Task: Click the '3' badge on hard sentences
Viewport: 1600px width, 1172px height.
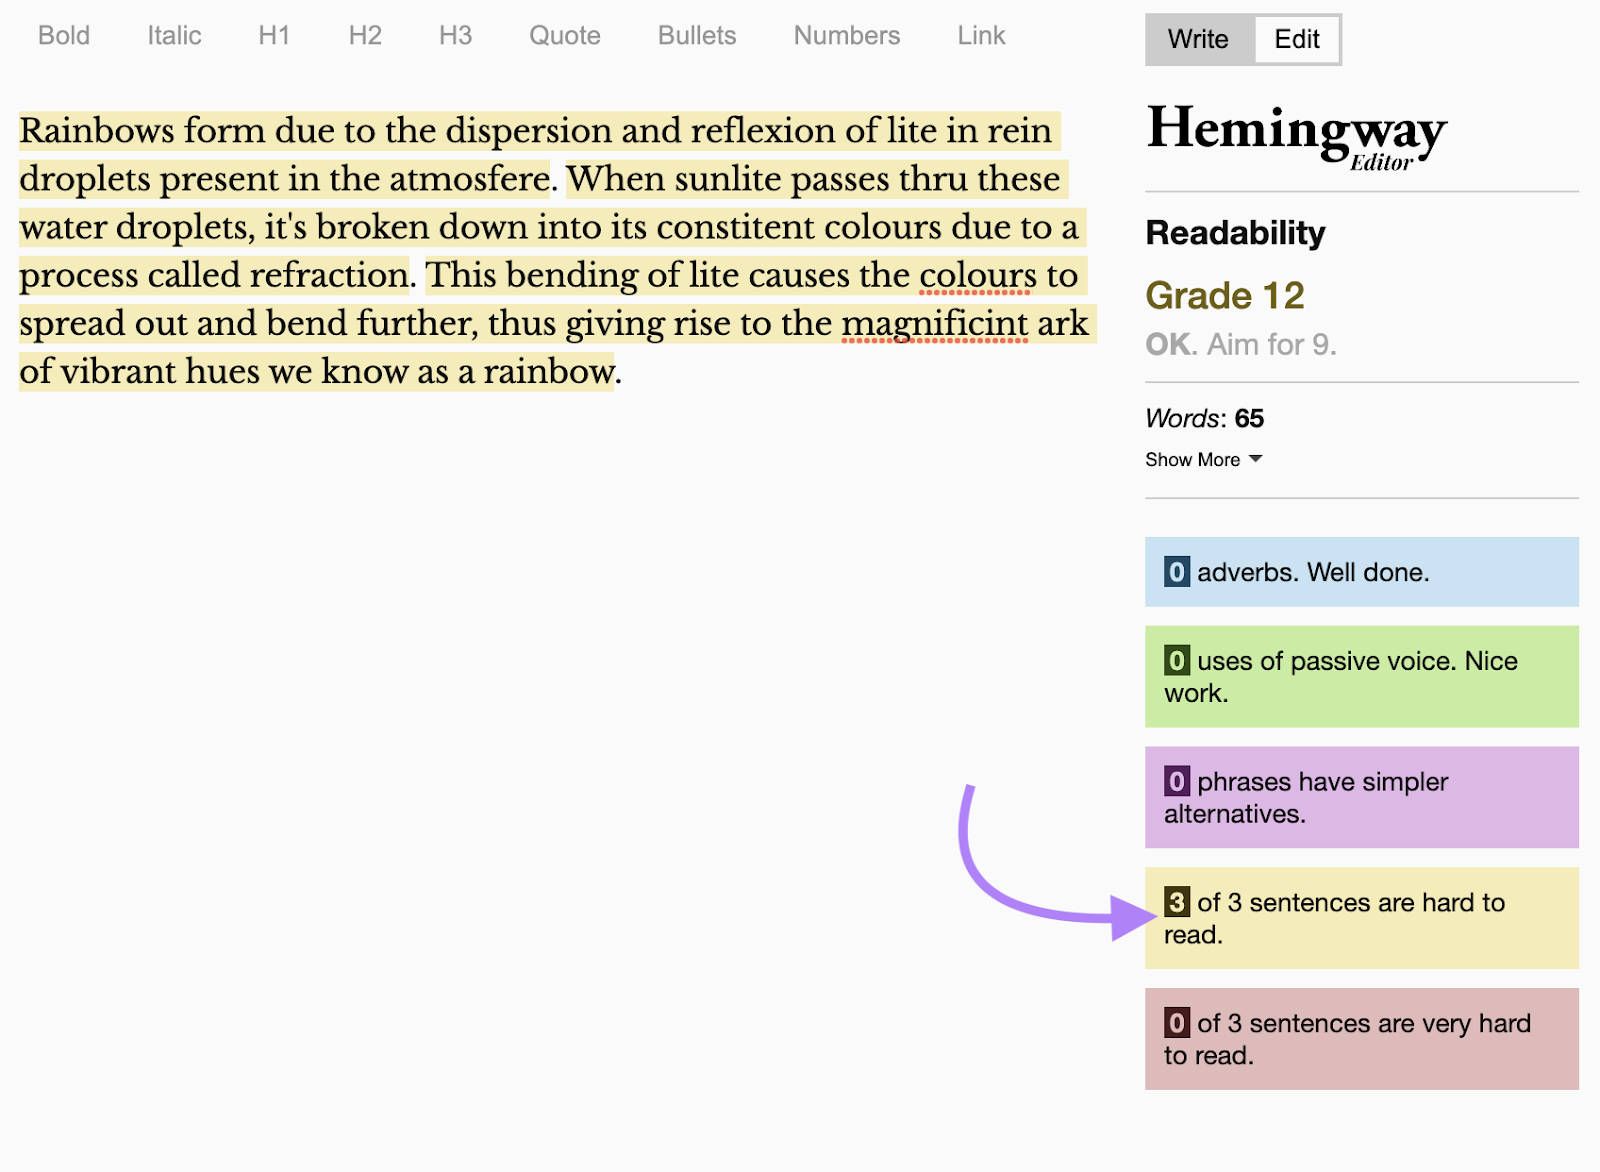Action: pos(1177,902)
